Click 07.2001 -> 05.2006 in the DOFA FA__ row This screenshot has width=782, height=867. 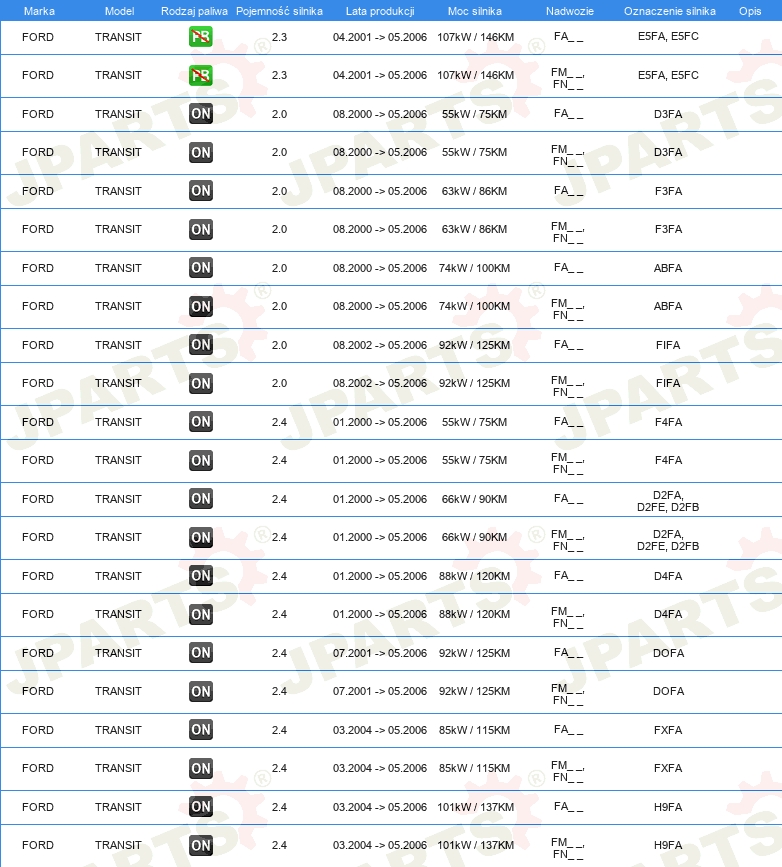380,653
